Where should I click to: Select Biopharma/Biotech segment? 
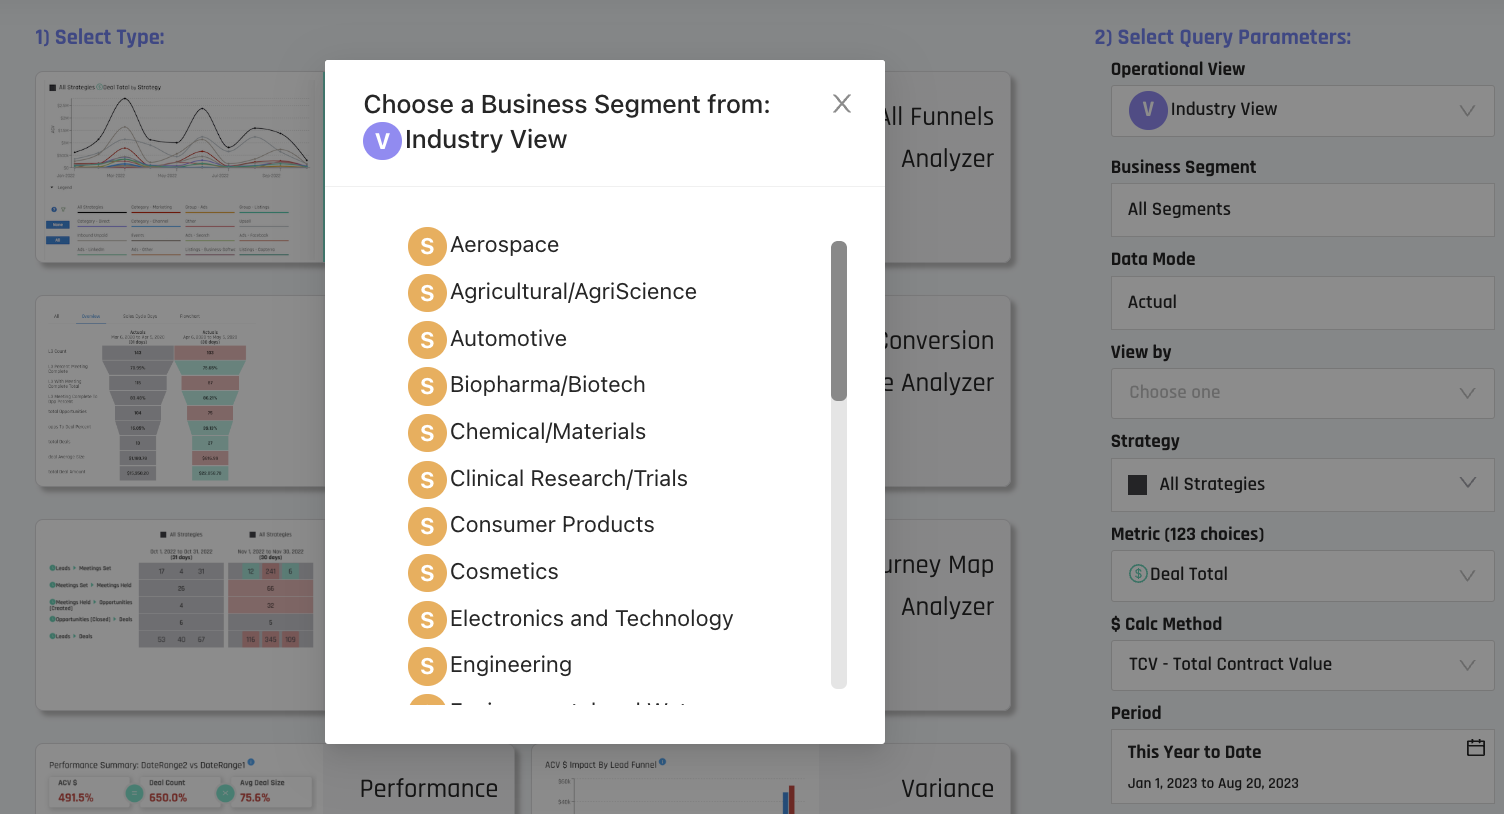[548, 385]
